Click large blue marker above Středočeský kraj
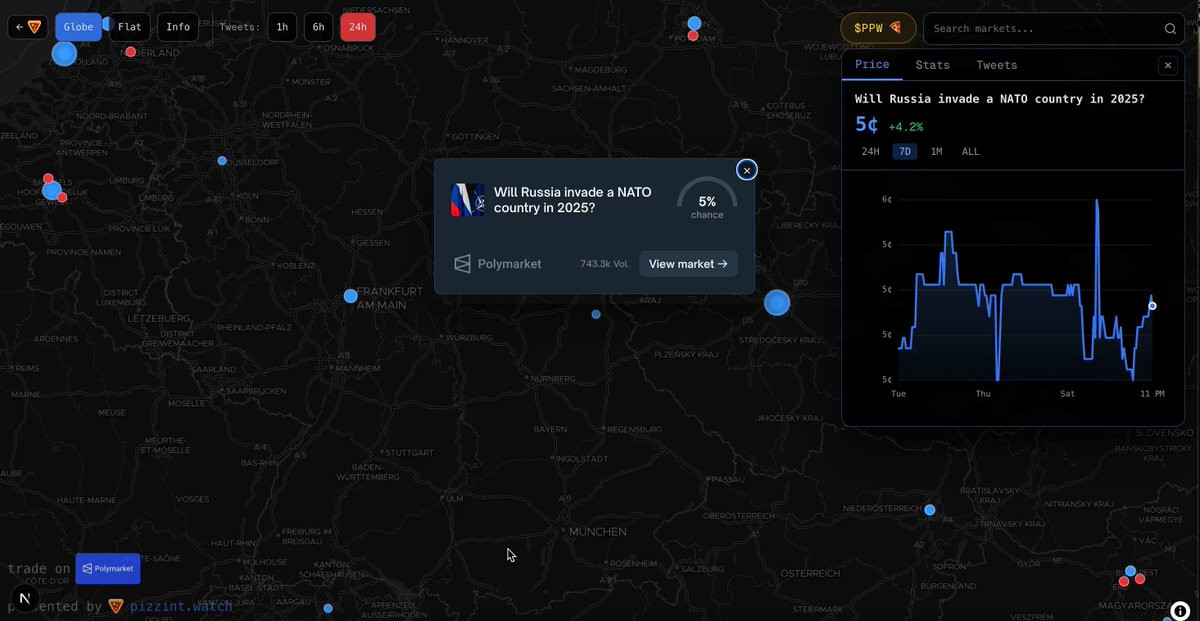 (777, 302)
